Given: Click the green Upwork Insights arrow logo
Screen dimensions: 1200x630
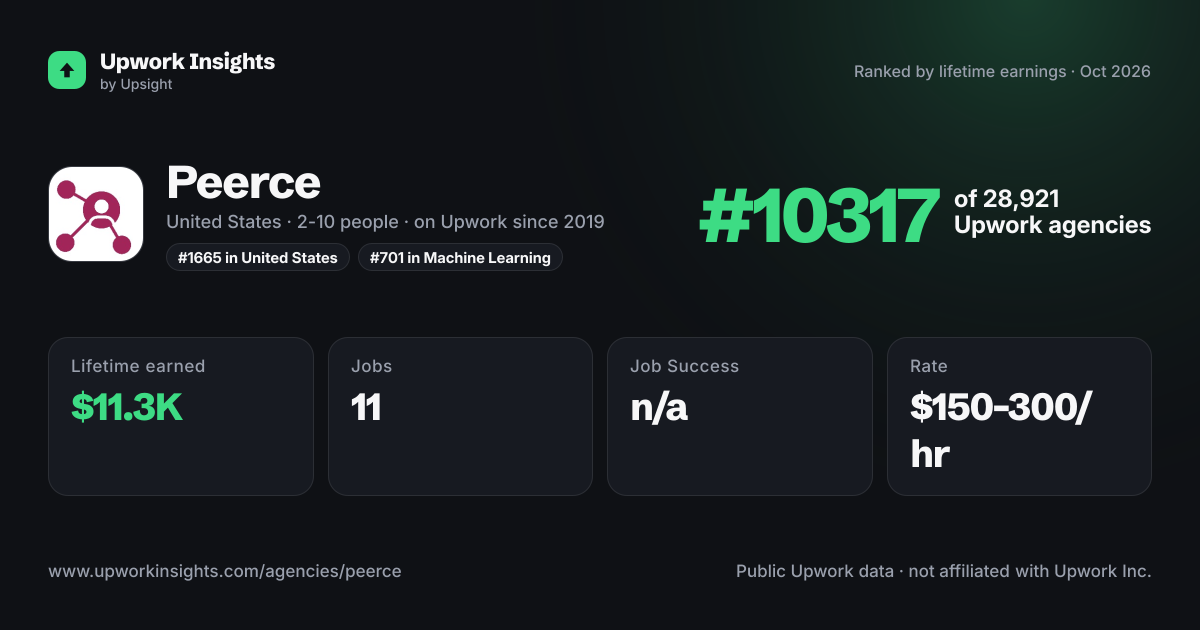Looking at the screenshot, I should (67, 70).
